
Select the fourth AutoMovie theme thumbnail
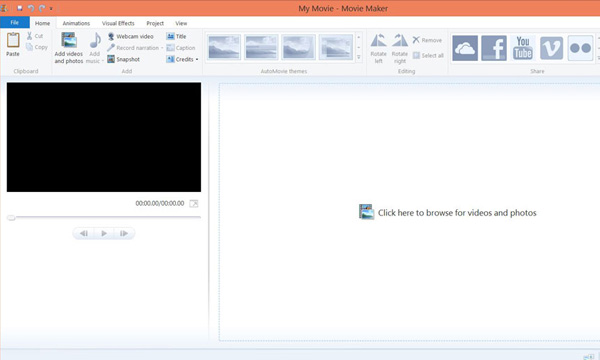click(x=336, y=47)
